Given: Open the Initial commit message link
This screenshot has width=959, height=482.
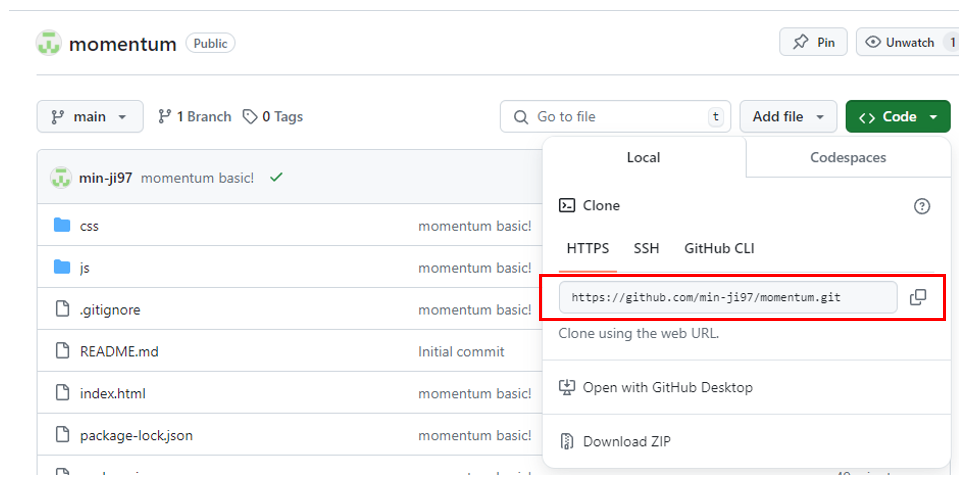Looking at the screenshot, I should tap(461, 352).
